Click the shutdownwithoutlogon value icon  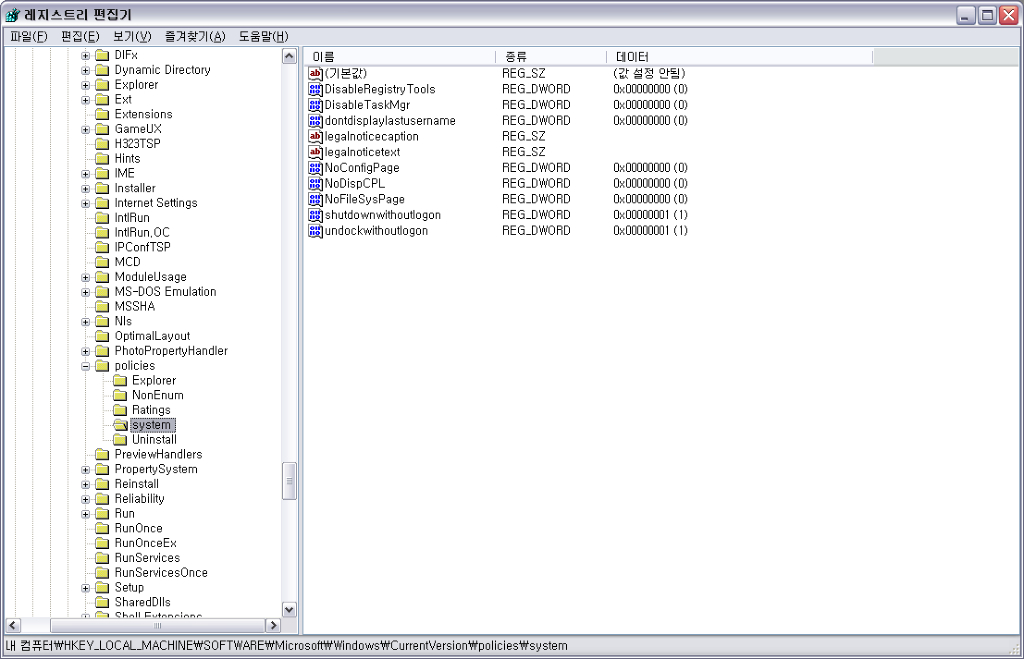coord(315,215)
